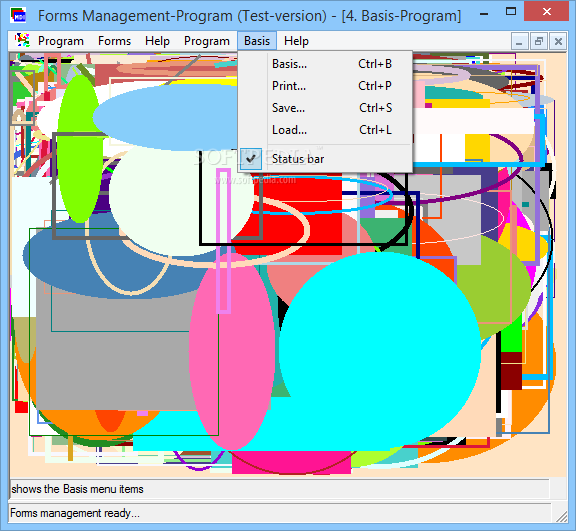Choose Basis... Ctrl+B menu entry
Viewport: 576px width, 531px height.
325,64
